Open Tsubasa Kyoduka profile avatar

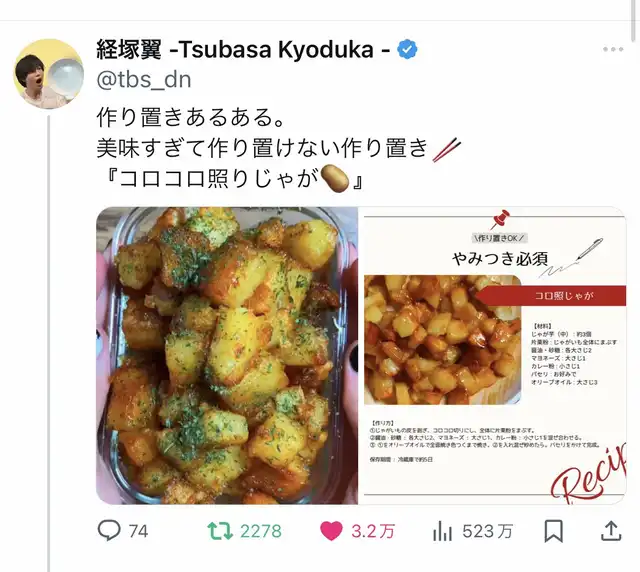tap(48, 74)
